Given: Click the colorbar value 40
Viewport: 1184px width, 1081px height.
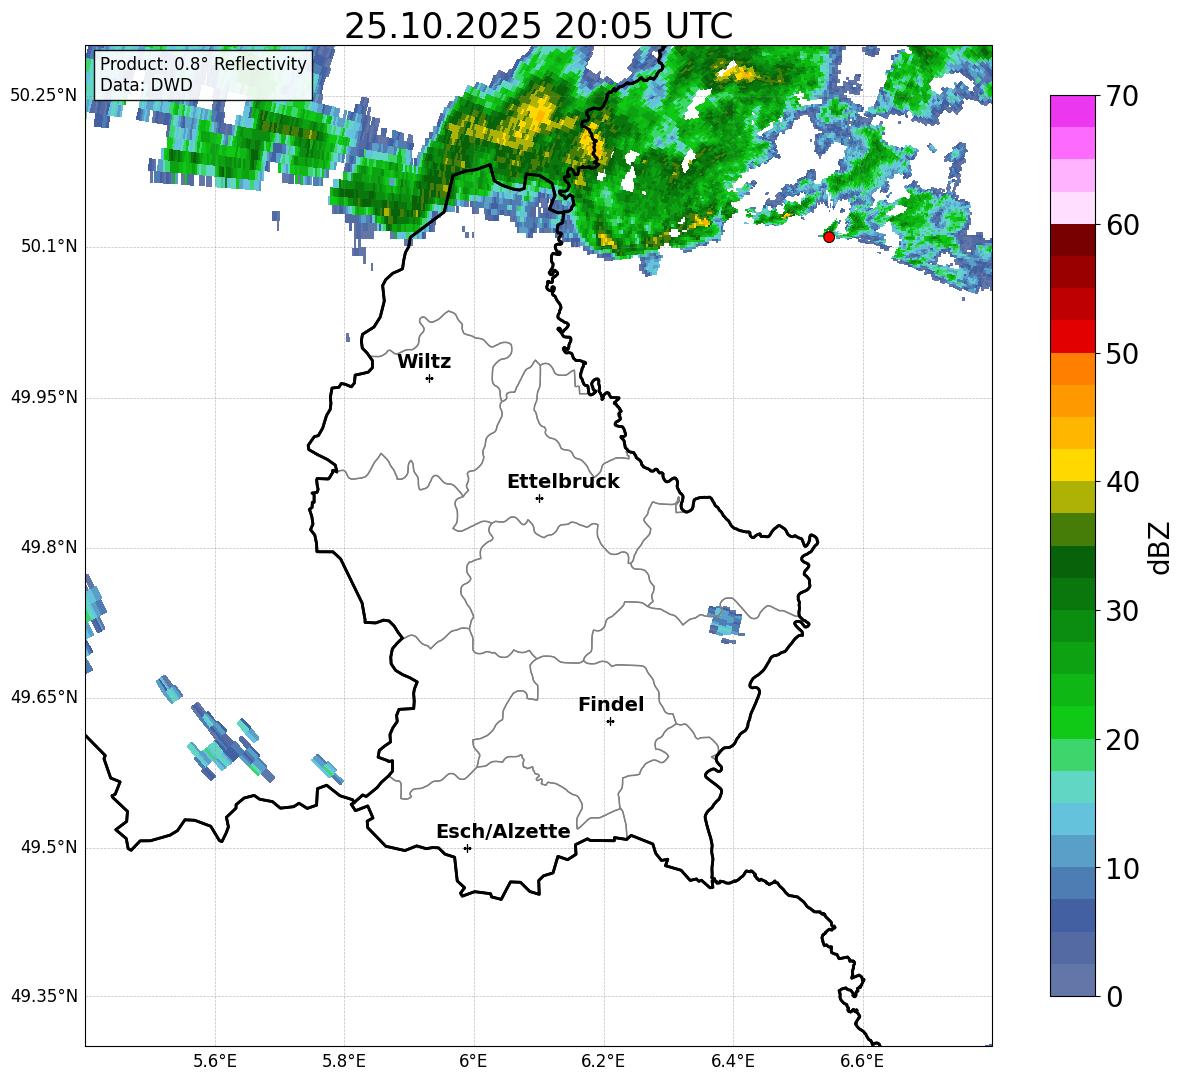Looking at the screenshot, I should pyautogui.click(x=1122, y=482).
